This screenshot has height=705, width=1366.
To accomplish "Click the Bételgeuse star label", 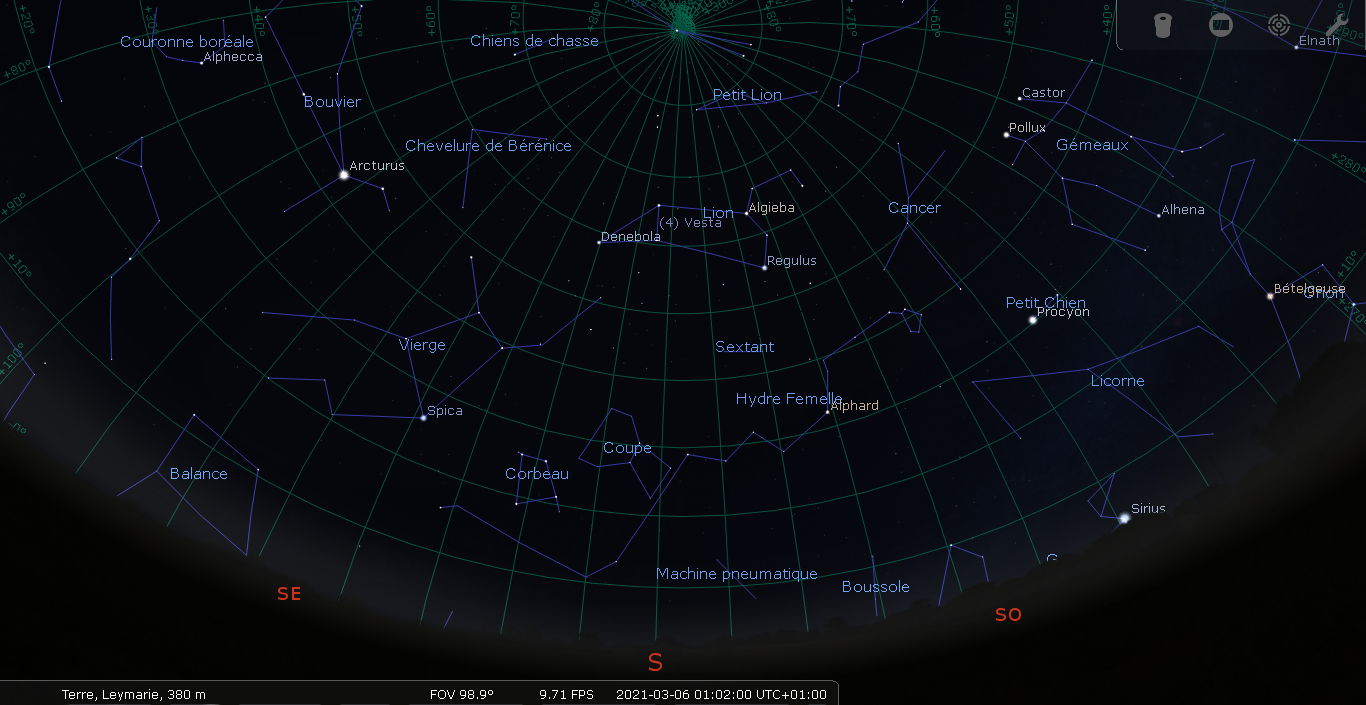I will tap(1309, 289).
